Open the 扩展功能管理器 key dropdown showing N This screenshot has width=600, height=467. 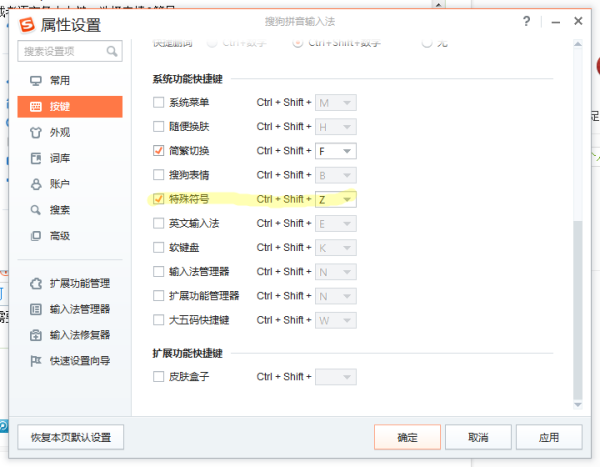[336, 296]
